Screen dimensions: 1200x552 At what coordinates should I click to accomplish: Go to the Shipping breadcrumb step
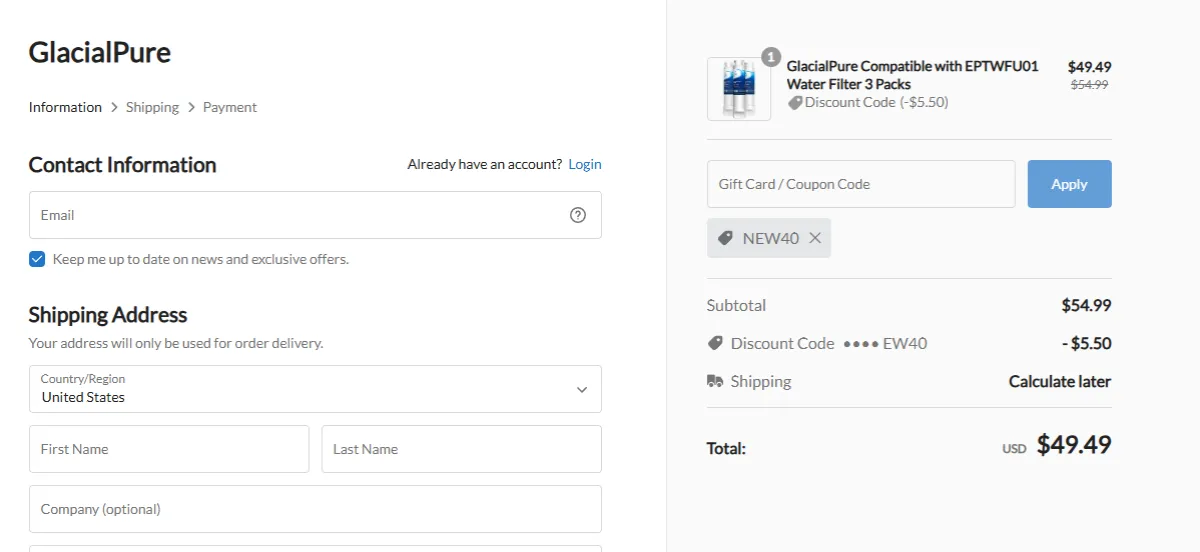152,107
